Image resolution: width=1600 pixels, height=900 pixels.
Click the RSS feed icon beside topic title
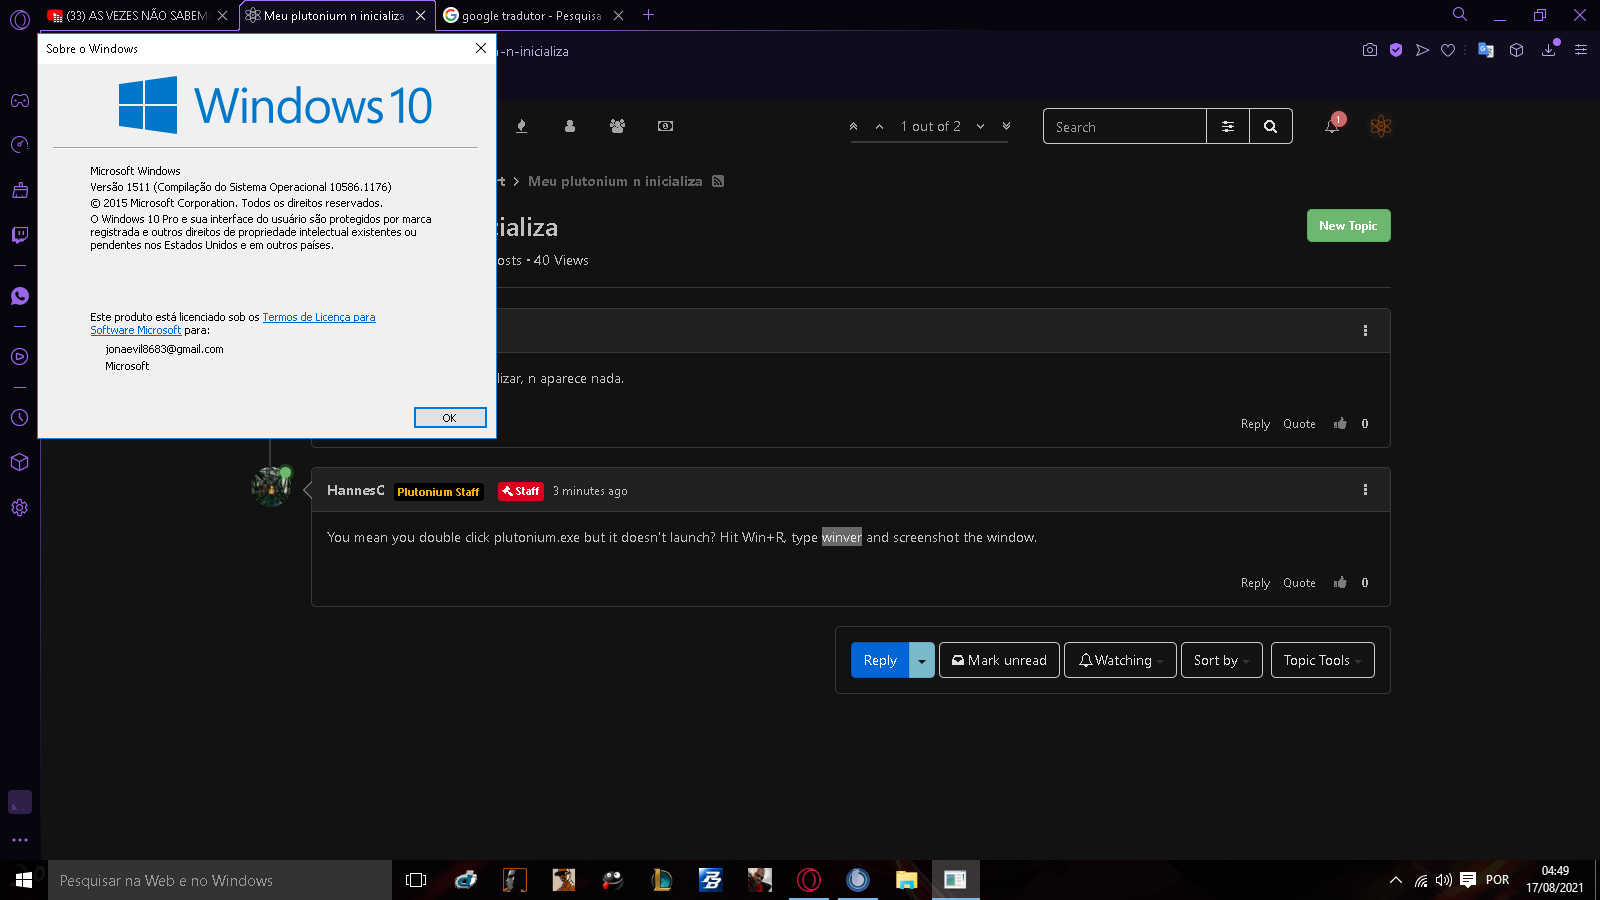718,181
